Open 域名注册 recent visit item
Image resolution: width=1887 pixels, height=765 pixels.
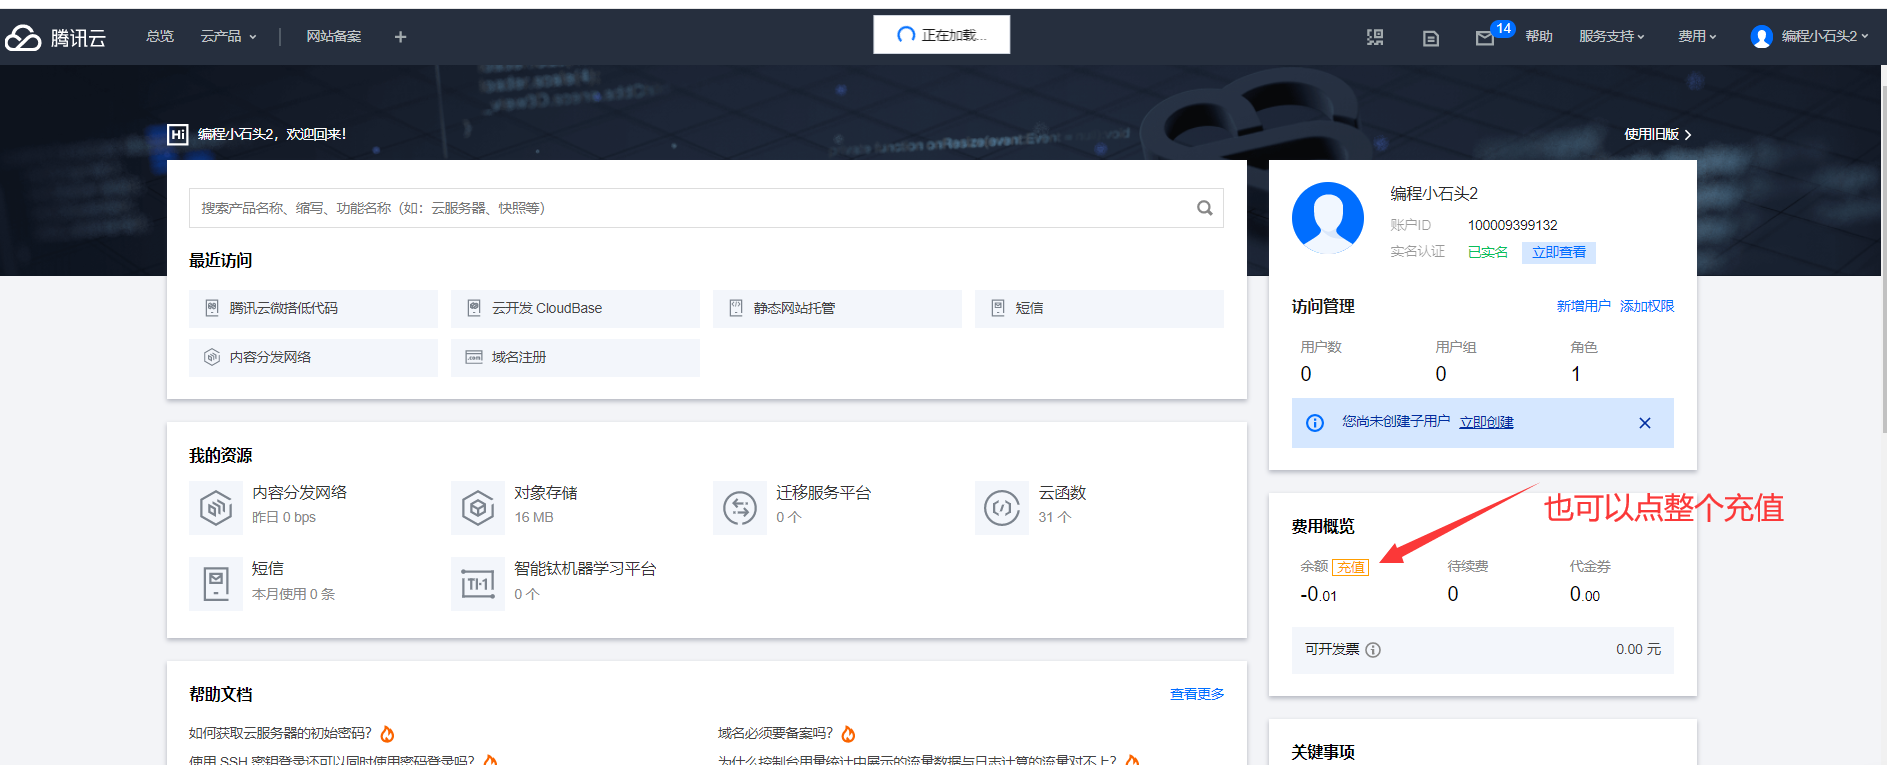pyautogui.click(x=575, y=357)
